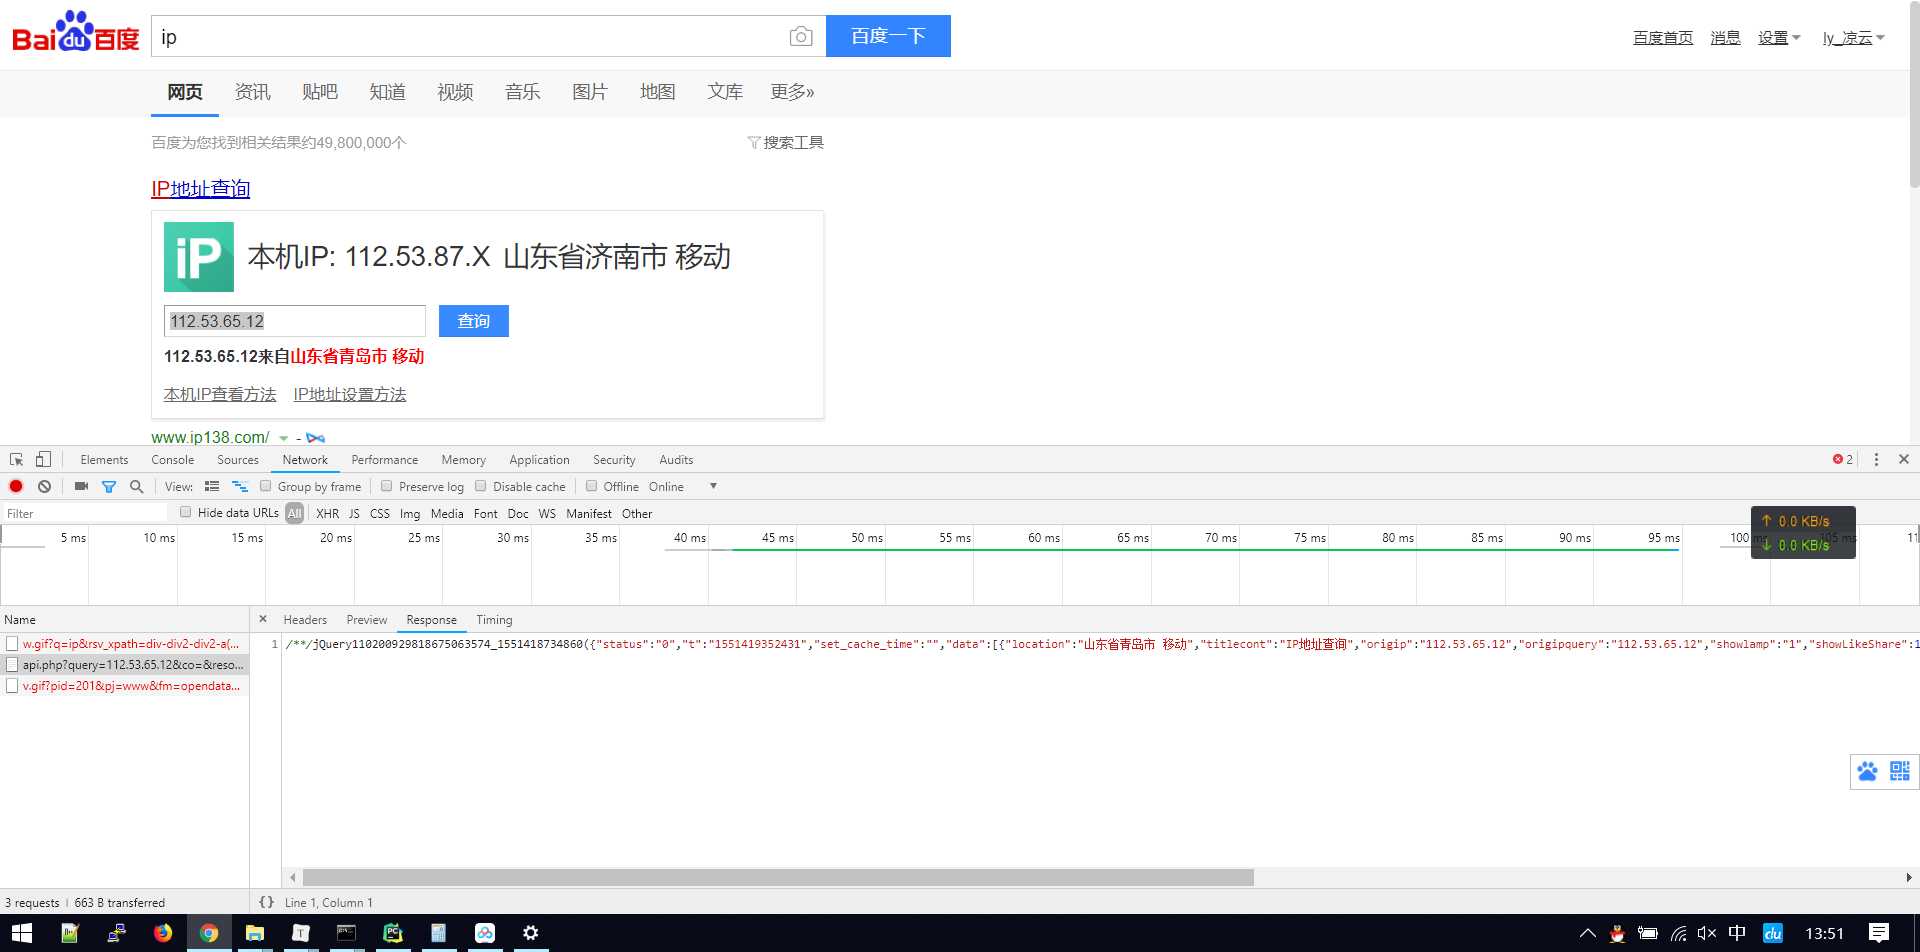Switch to the Console tab
Image resolution: width=1920 pixels, height=952 pixels.
coord(172,459)
